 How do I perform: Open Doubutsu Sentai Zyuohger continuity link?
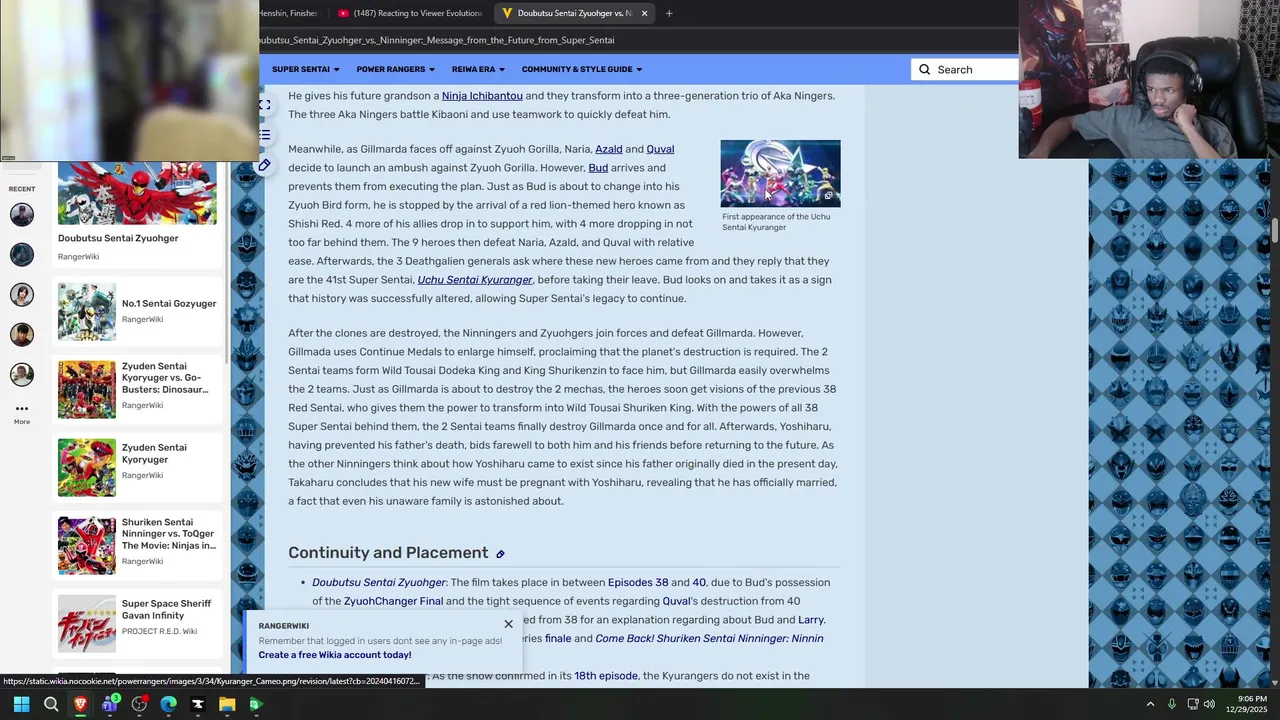[379, 582]
